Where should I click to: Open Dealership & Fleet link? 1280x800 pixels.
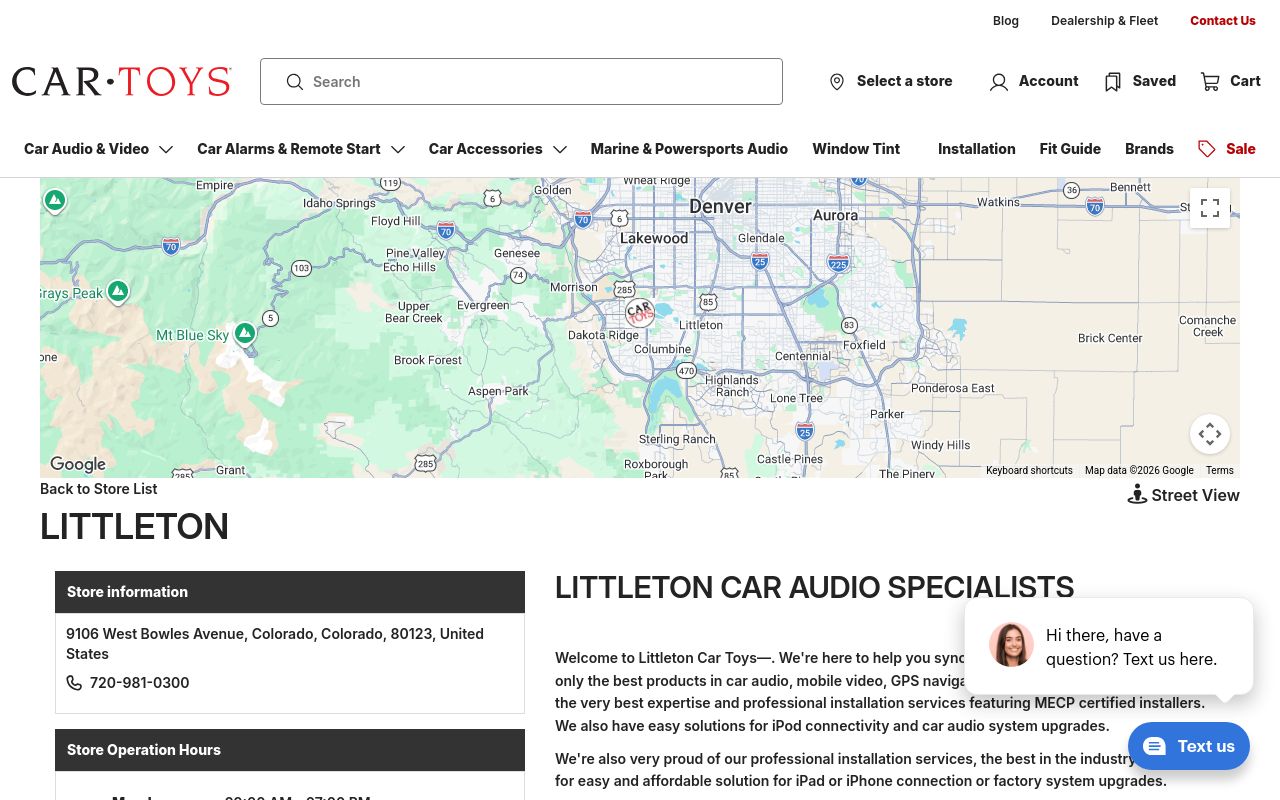coord(1104,21)
